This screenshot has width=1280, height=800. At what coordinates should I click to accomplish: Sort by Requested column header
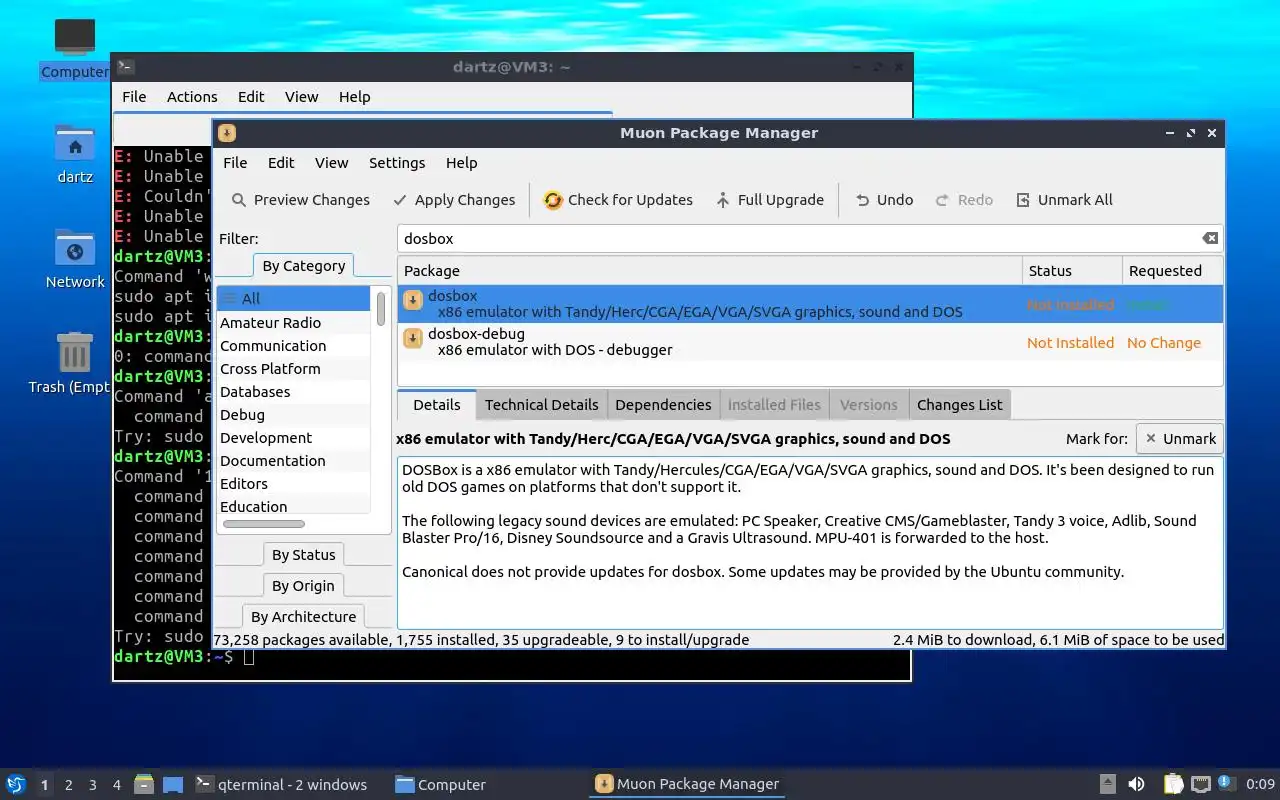click(x=1172, y=271)
